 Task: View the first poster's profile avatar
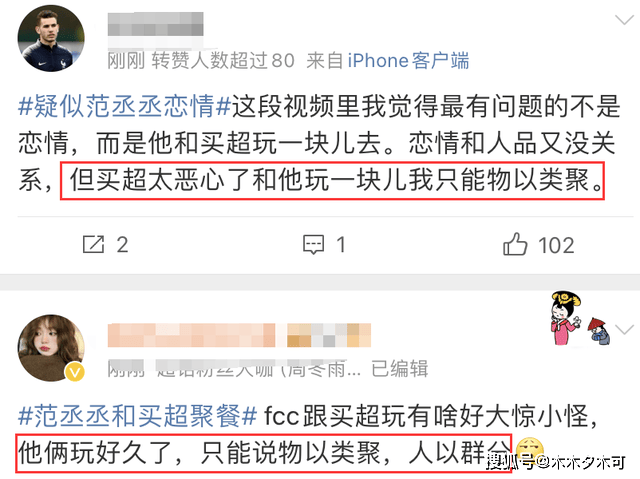click(x=51, y=38)
